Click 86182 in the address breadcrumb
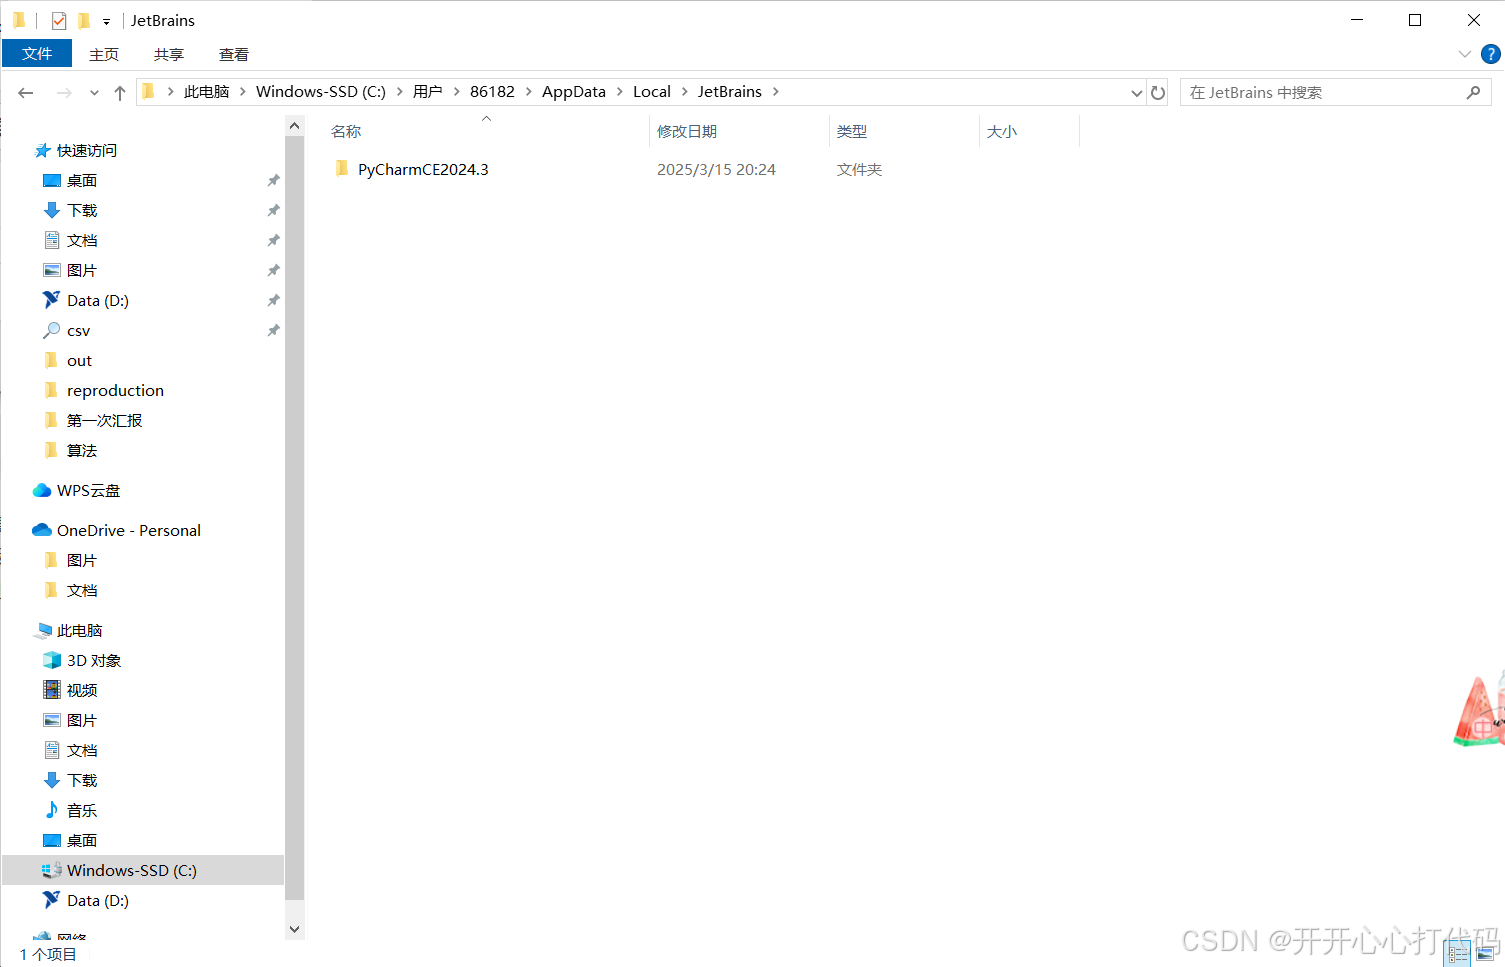This screenshot has height=967, width=1505. pyautogui.click(x=492, y=92)
